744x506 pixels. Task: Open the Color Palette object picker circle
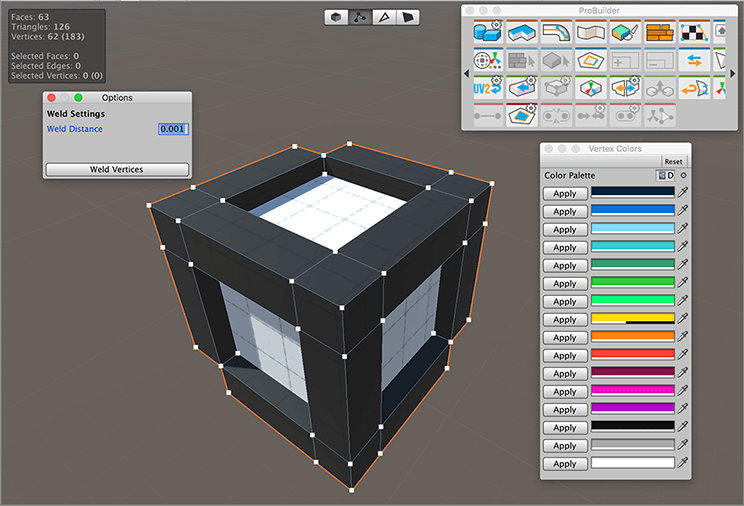click(x=683, y=175)
